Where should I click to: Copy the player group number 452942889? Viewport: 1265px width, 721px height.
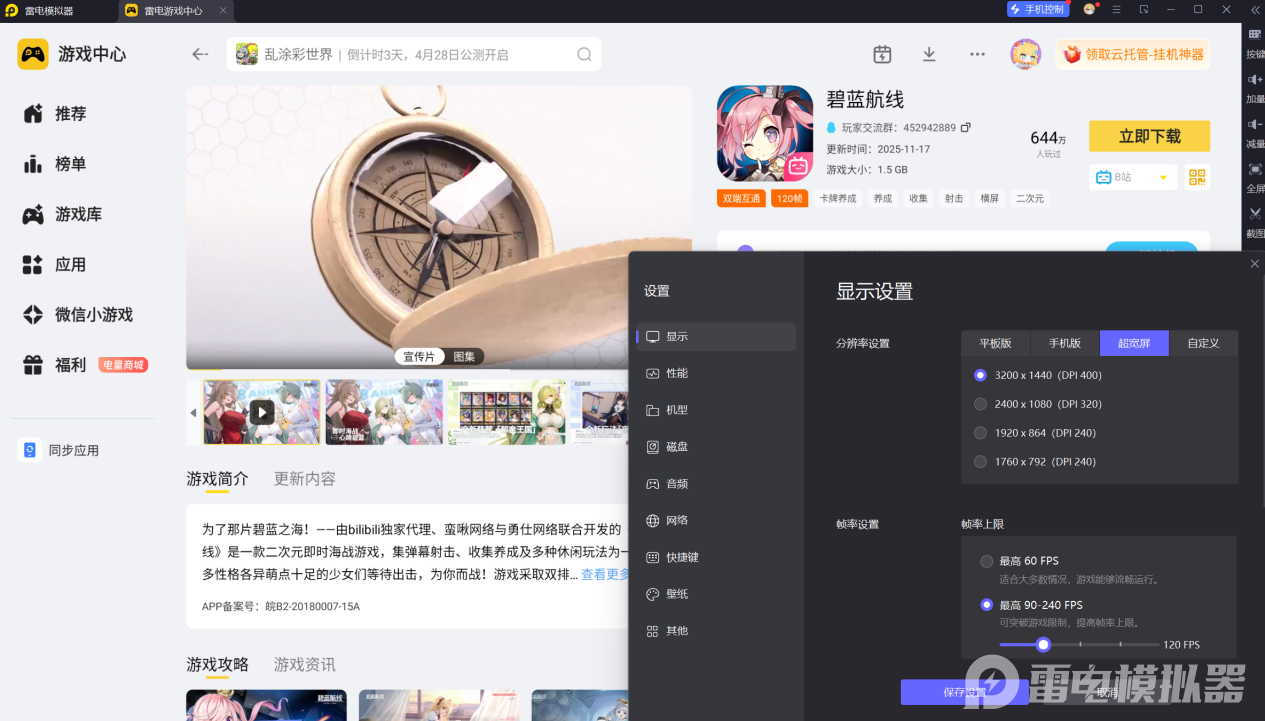click(x=966, y=128)
